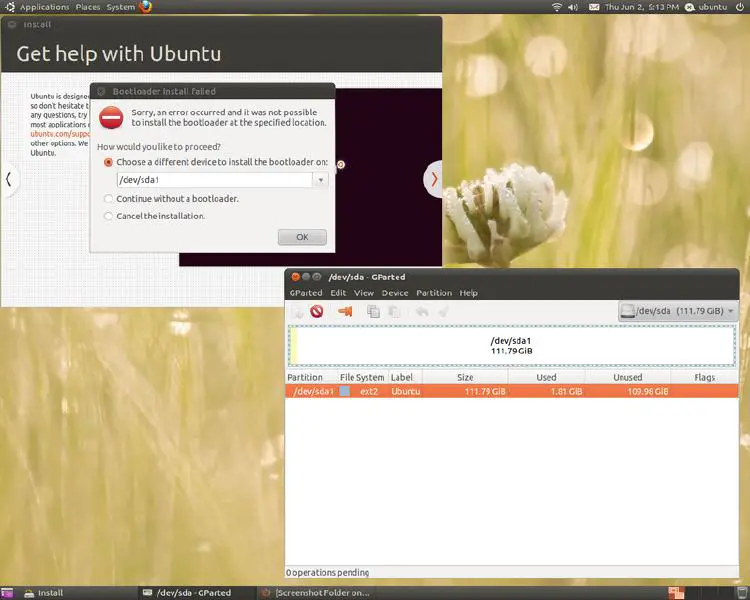750x600 pixels.
Task: Click the Undo last operation icon in GParted
Action: 422,311
